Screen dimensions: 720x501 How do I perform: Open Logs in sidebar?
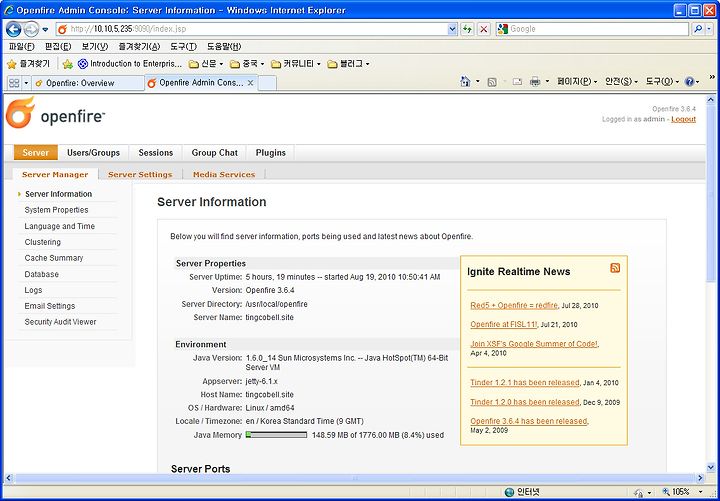pos(33,290)
